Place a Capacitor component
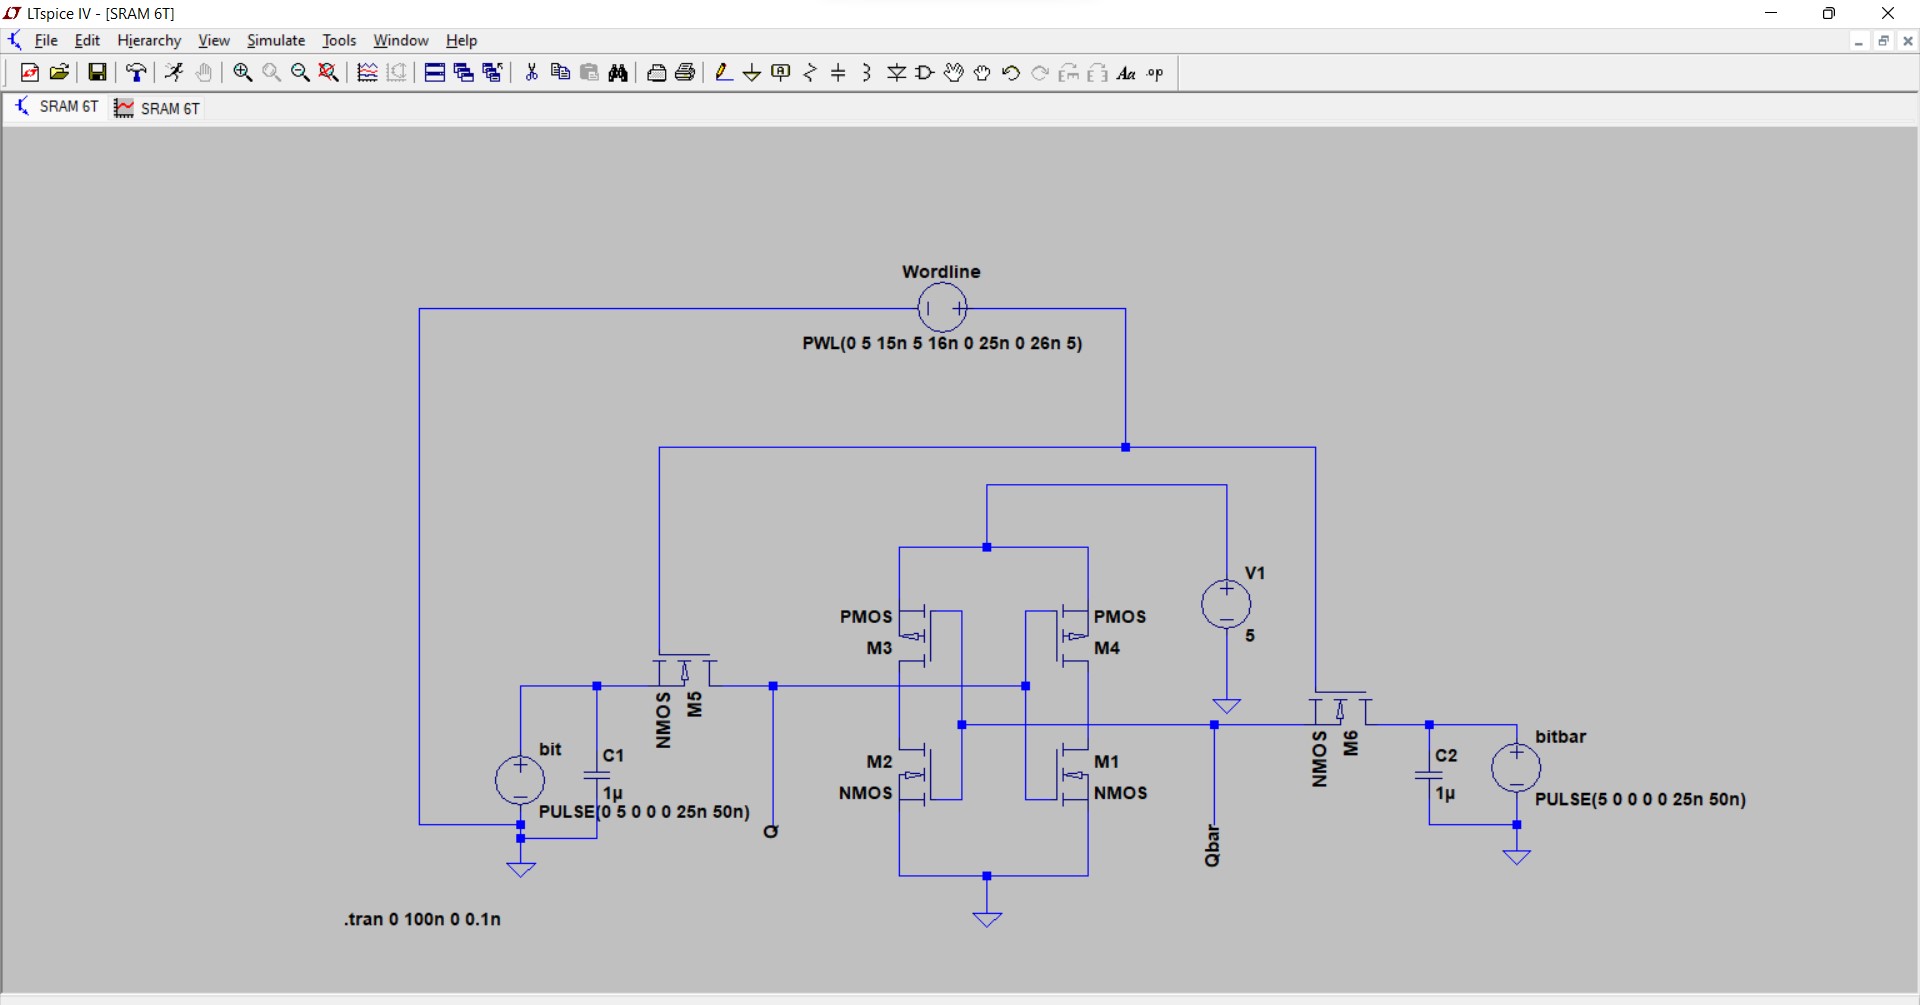The width and height of the screenshot is (1920, 1005). point(838,72)
